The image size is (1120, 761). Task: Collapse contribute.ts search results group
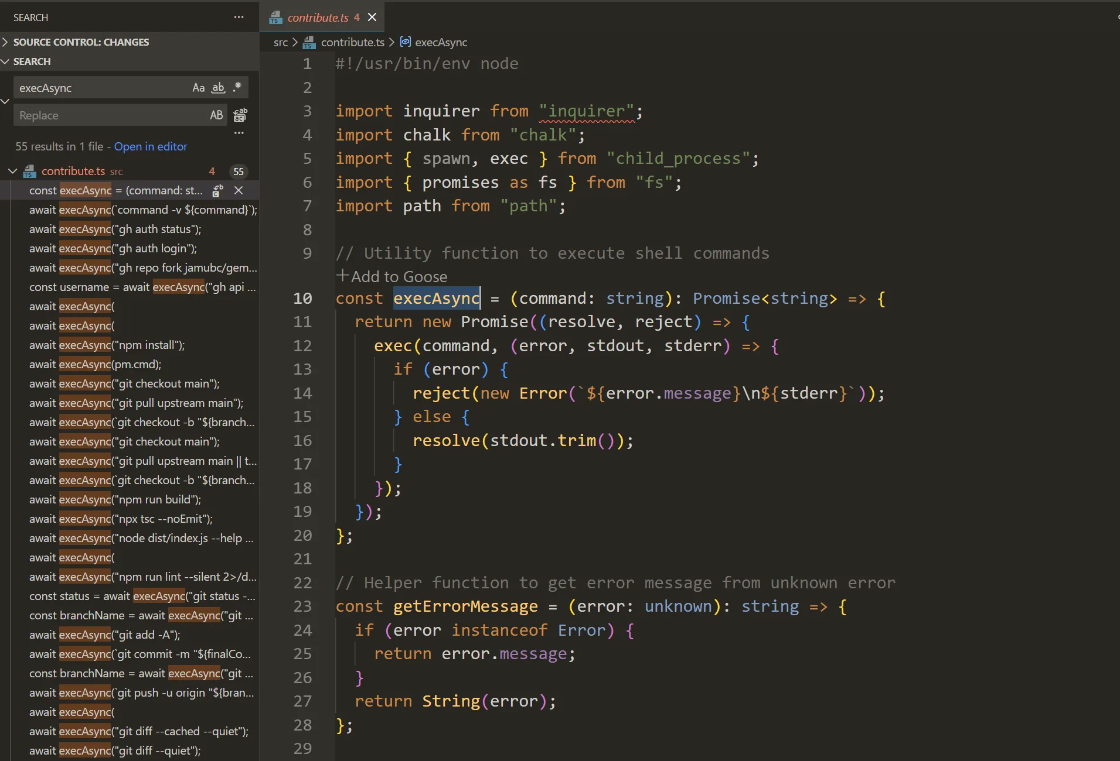pos(12,171)
